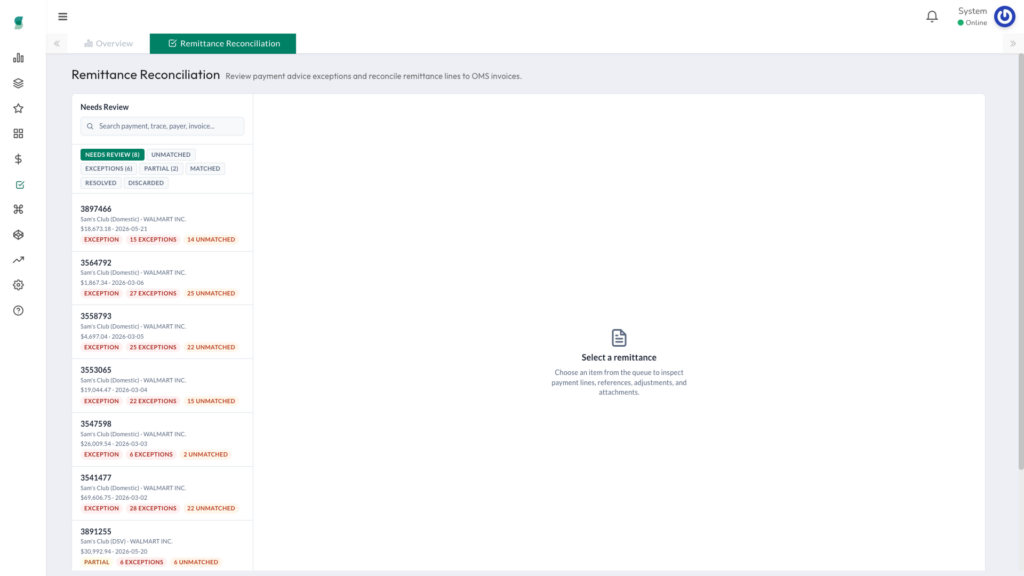Click the 14 Unmatched badge
The image size is (1024, 576).
click(211, 240)
